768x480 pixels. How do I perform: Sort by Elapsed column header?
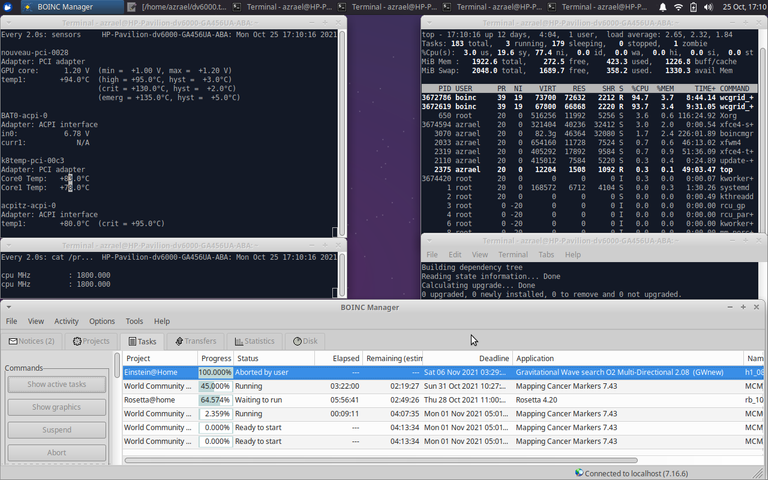(338, 359)
